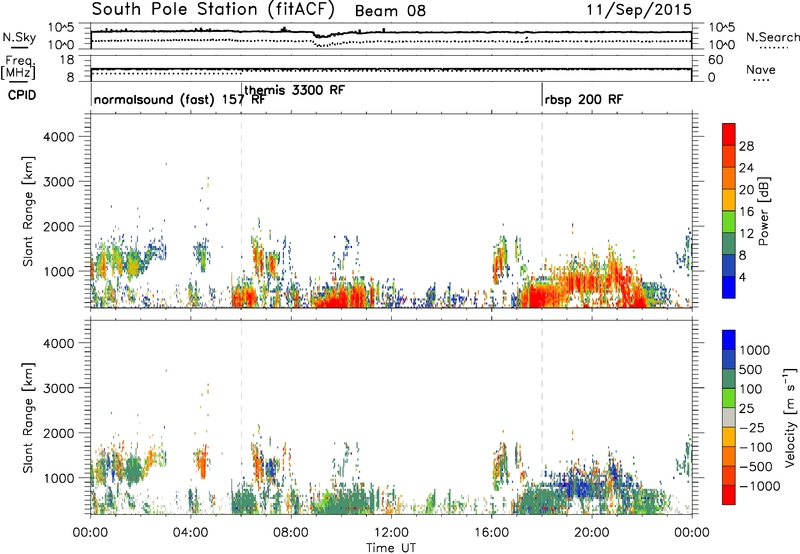Click the '12:00' time axis tick label
The width and height of the screenshot is (800, 554).
point(391,533)
